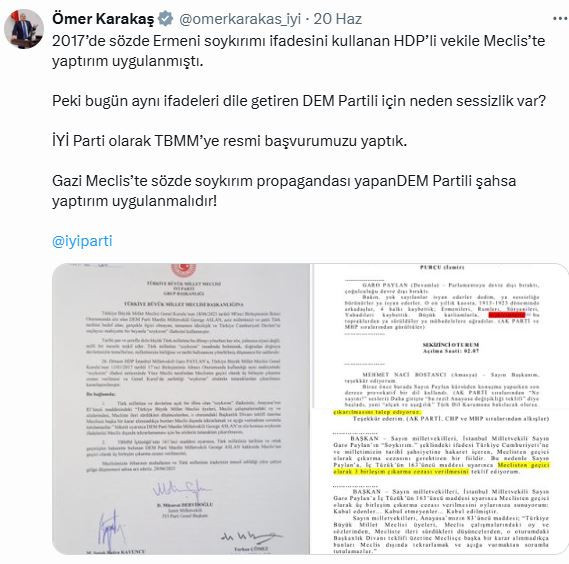
Task: Click the signature above Dervişoğlu's name
Action: pos(180,489)
